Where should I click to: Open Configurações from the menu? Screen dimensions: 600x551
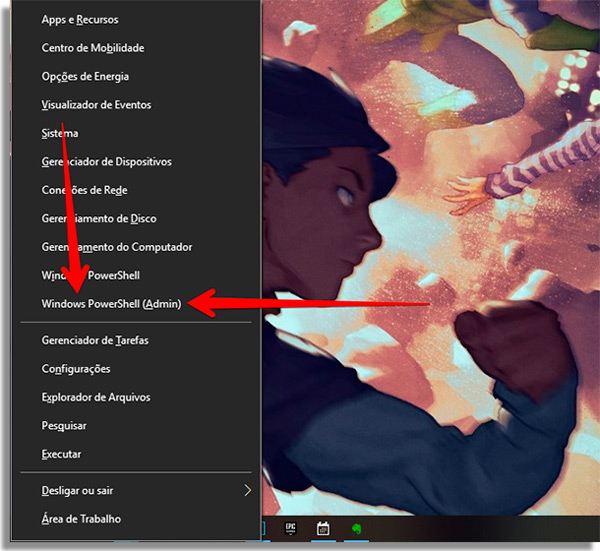(x=136, y=368)
